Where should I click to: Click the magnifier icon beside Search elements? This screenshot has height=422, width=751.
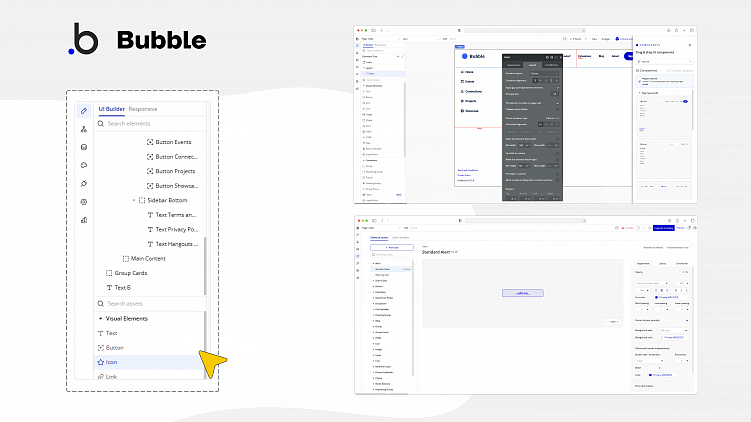click(101, 124)
